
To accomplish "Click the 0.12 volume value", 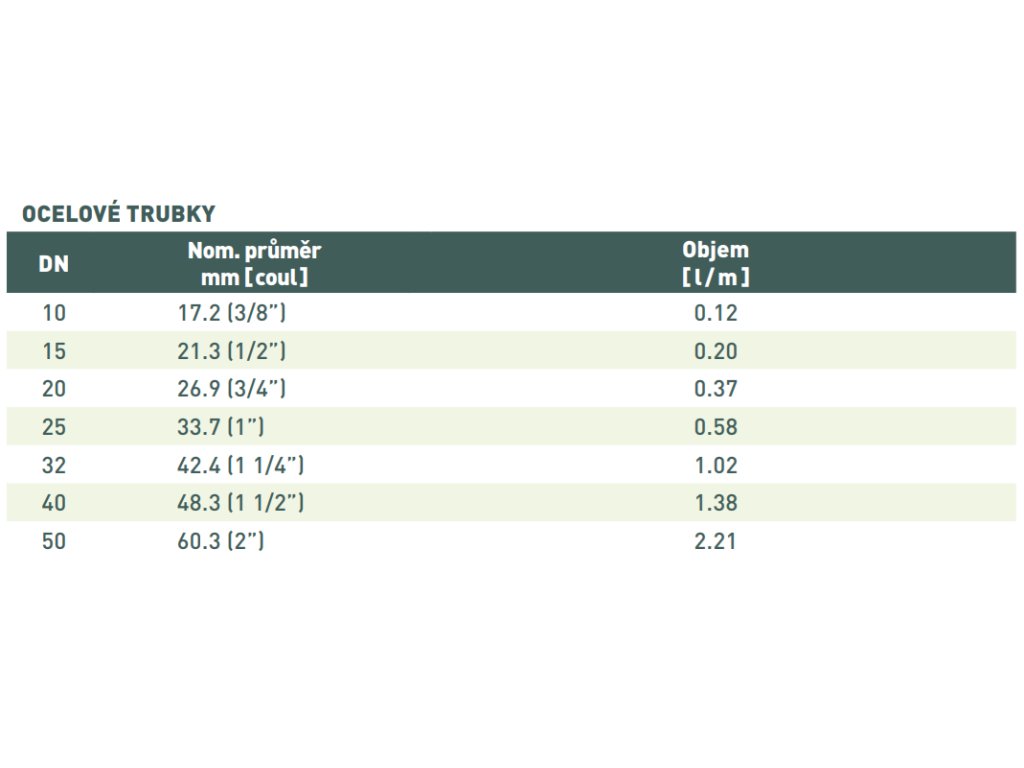I will click(715, 313).
